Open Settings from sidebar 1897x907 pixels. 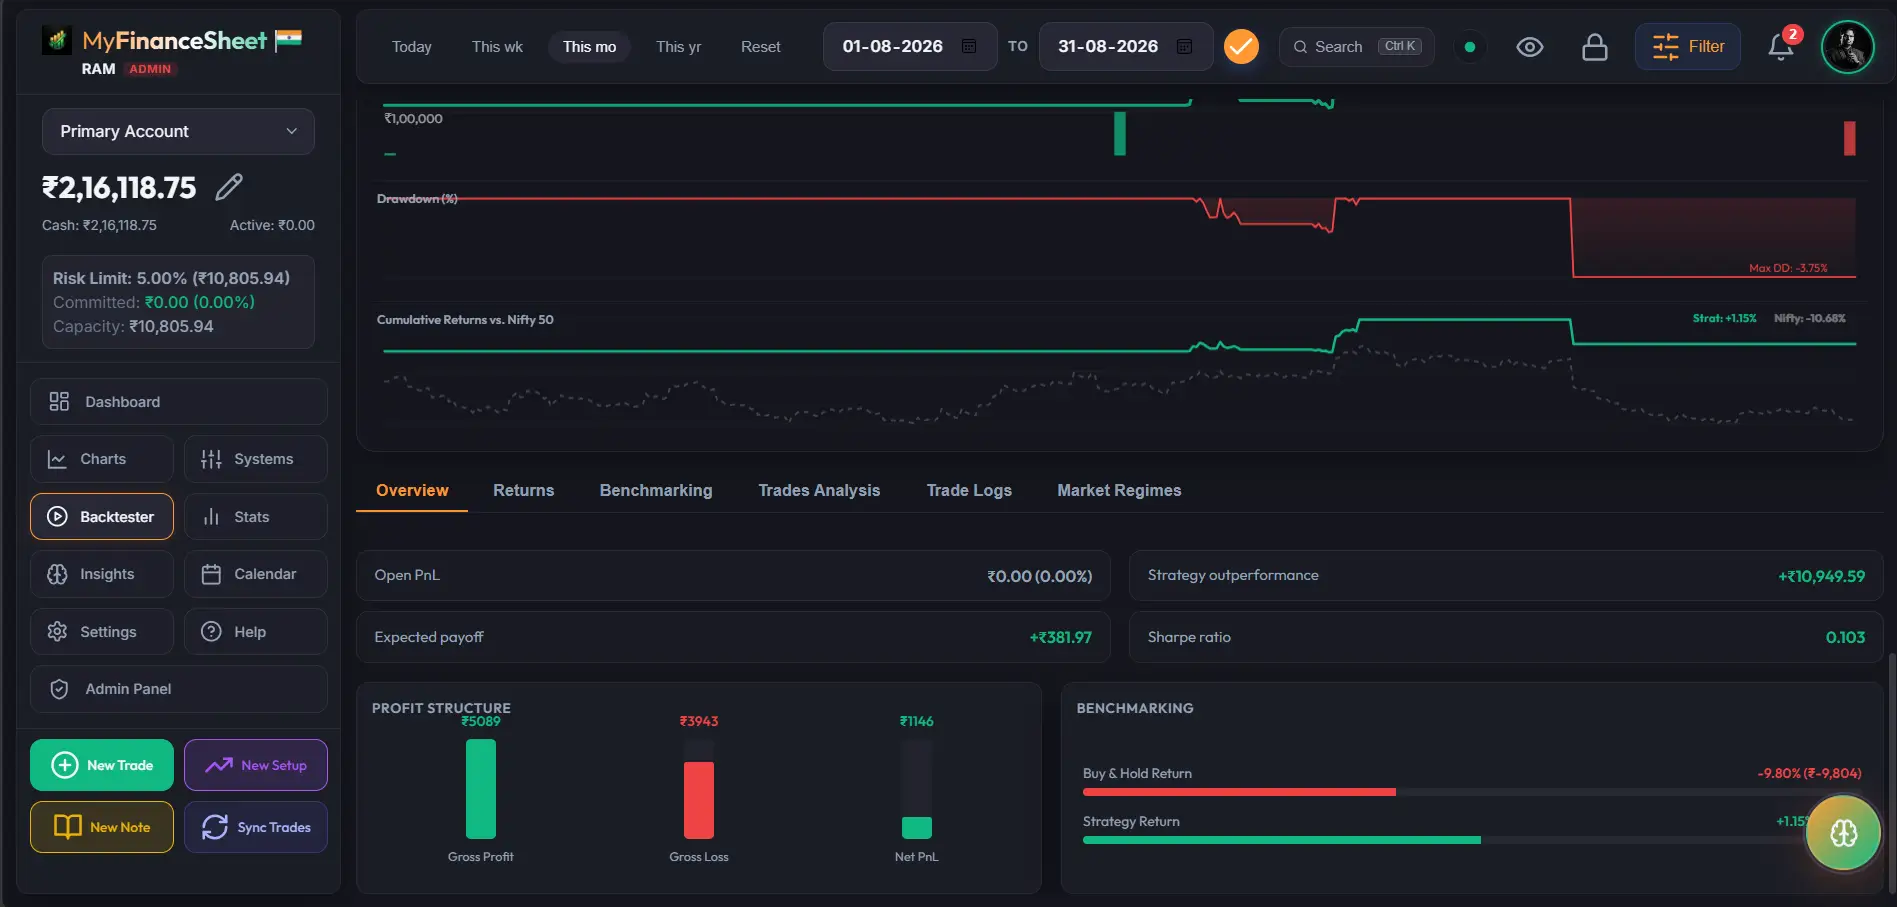click(101, 631)
